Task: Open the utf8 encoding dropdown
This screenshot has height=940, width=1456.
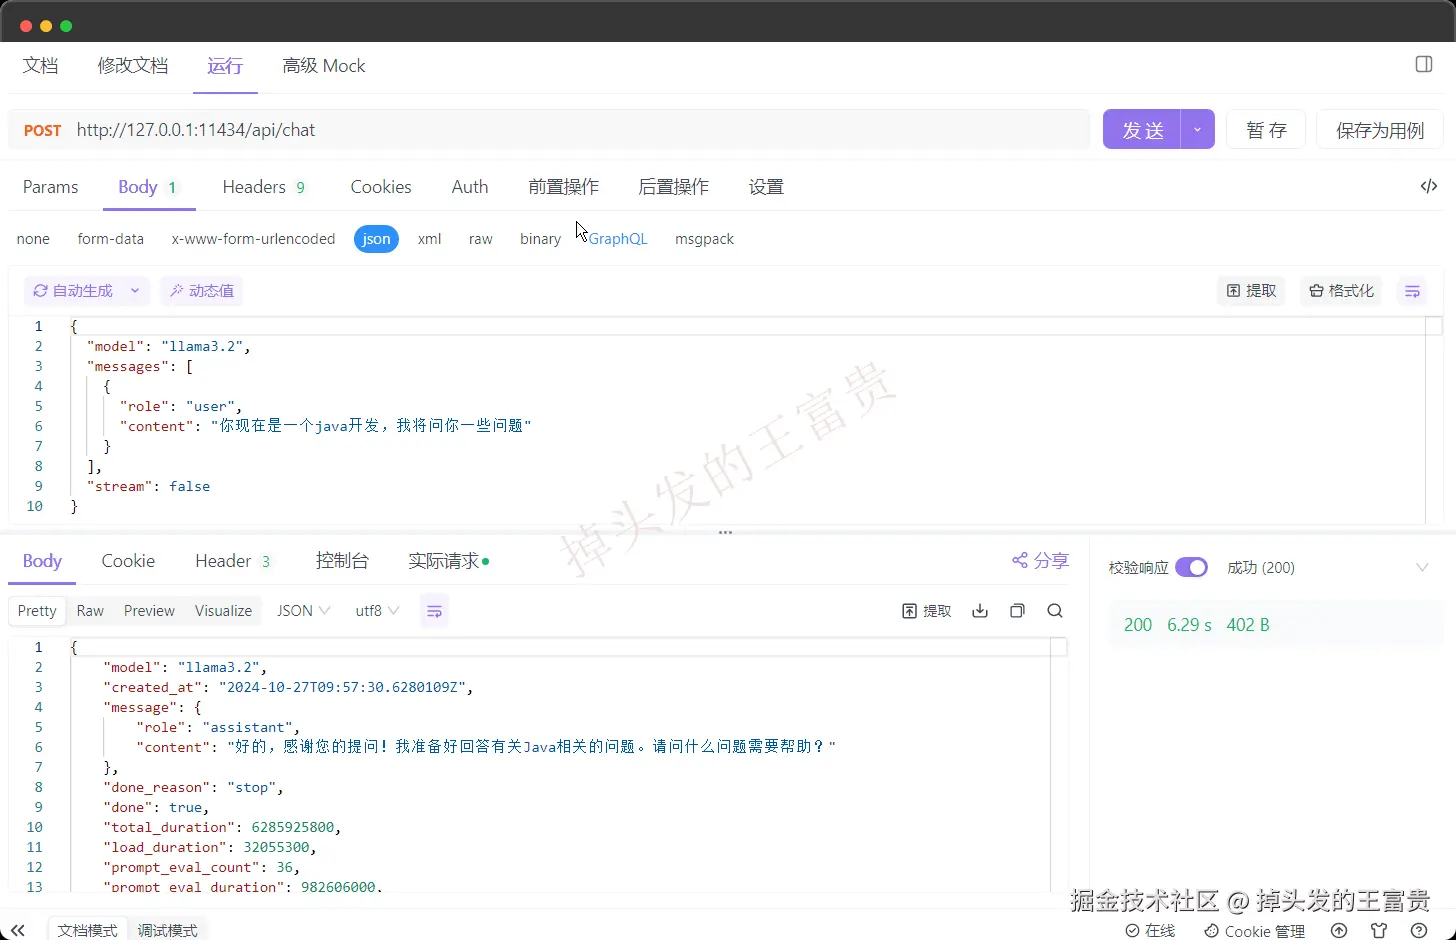Action: tap(377, 611)
